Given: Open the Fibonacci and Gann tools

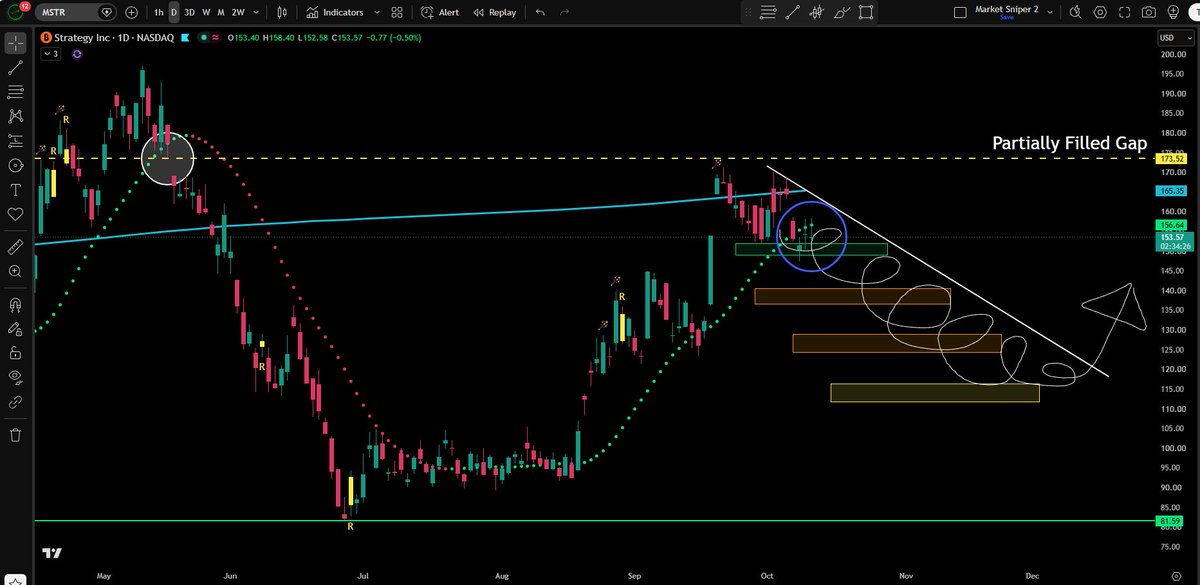Looking at the screenshot, I should point(16,92).
